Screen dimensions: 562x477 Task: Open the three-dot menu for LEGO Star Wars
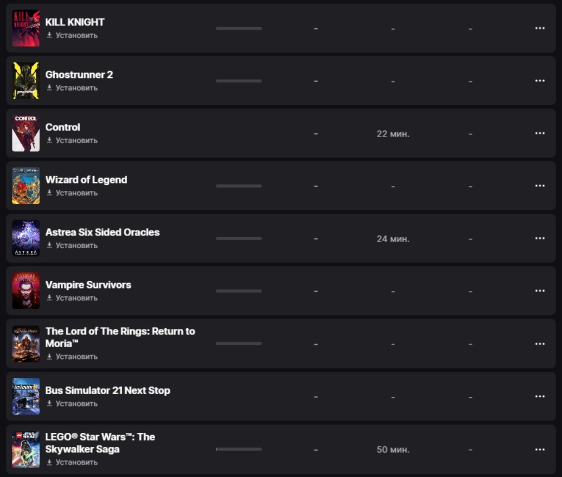[x=540, y=449]
